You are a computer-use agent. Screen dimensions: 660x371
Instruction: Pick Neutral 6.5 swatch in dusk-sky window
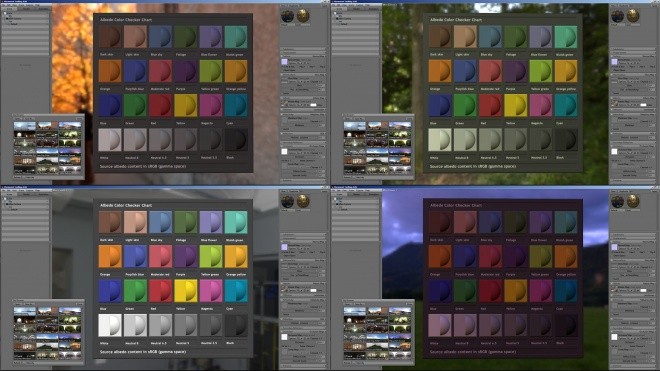coord(490,325)
